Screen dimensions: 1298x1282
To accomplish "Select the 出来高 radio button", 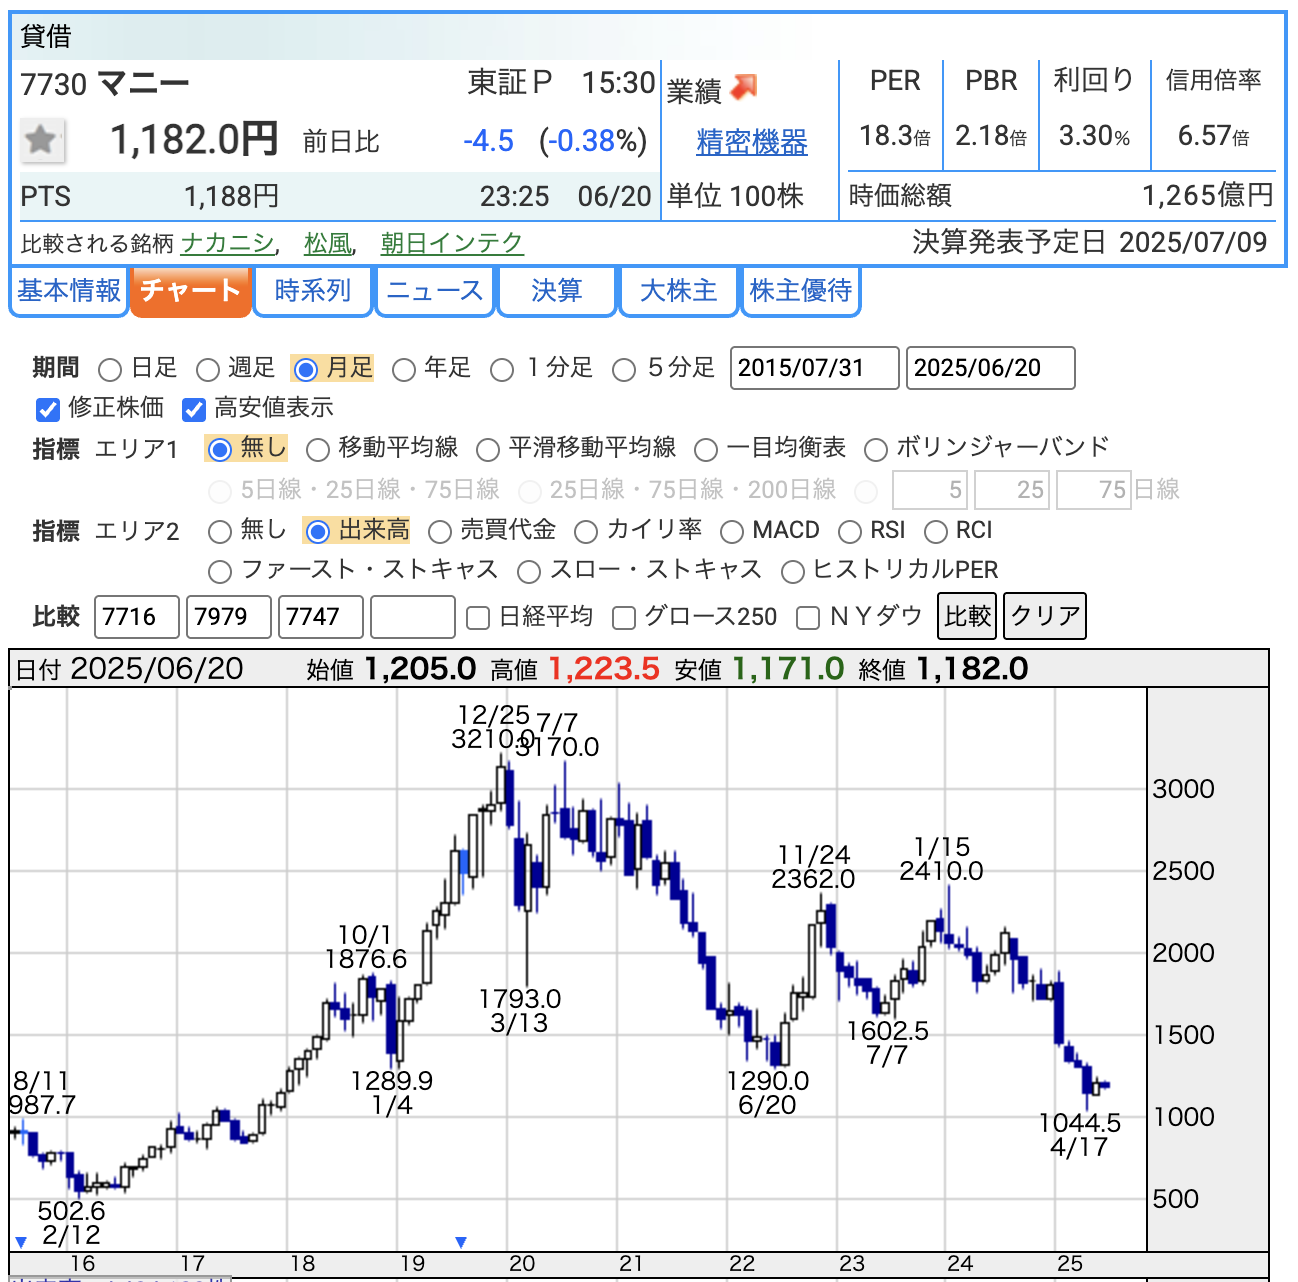I will click(x=317, y=532).
